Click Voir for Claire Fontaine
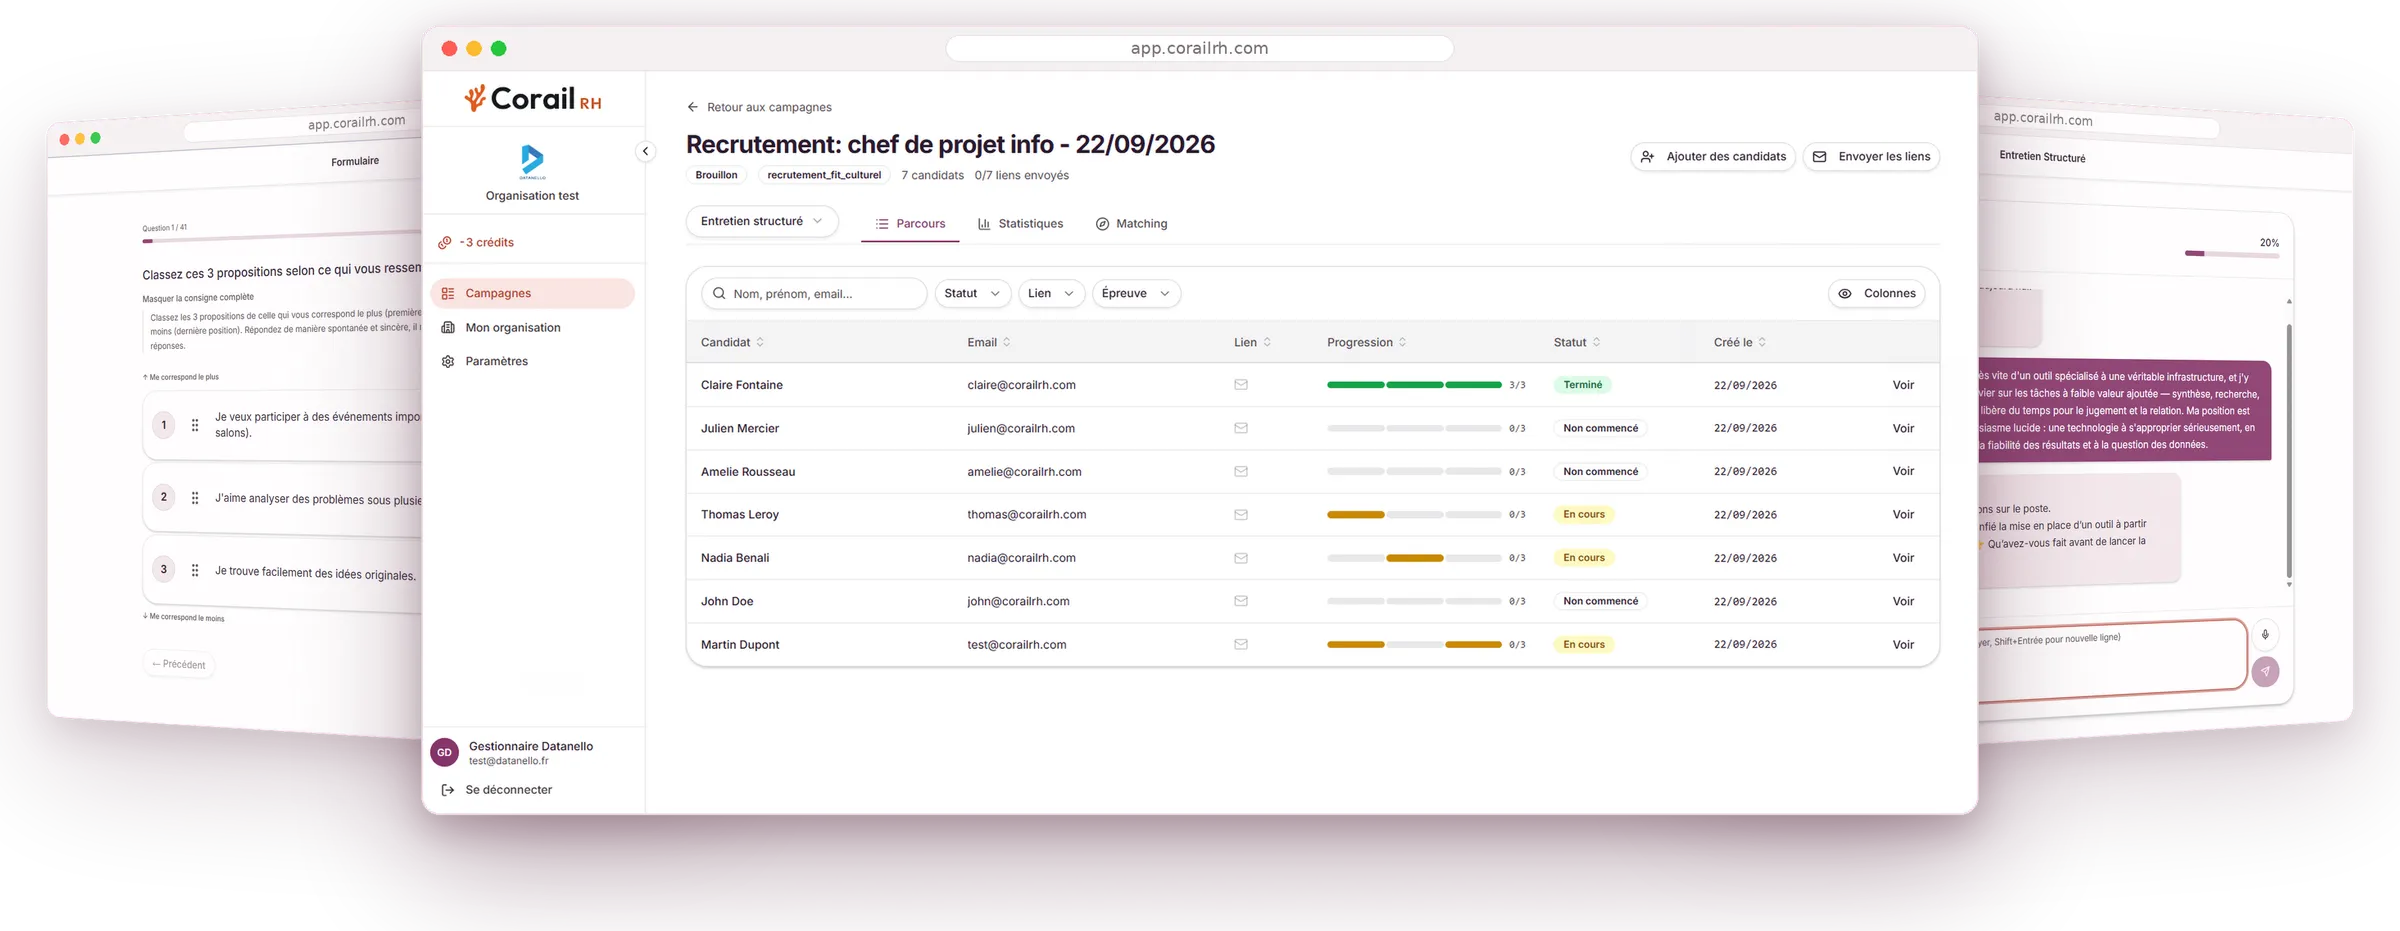Image resolution: width=2400 pixels, height=931 pixels. [x=1902, y=385]
